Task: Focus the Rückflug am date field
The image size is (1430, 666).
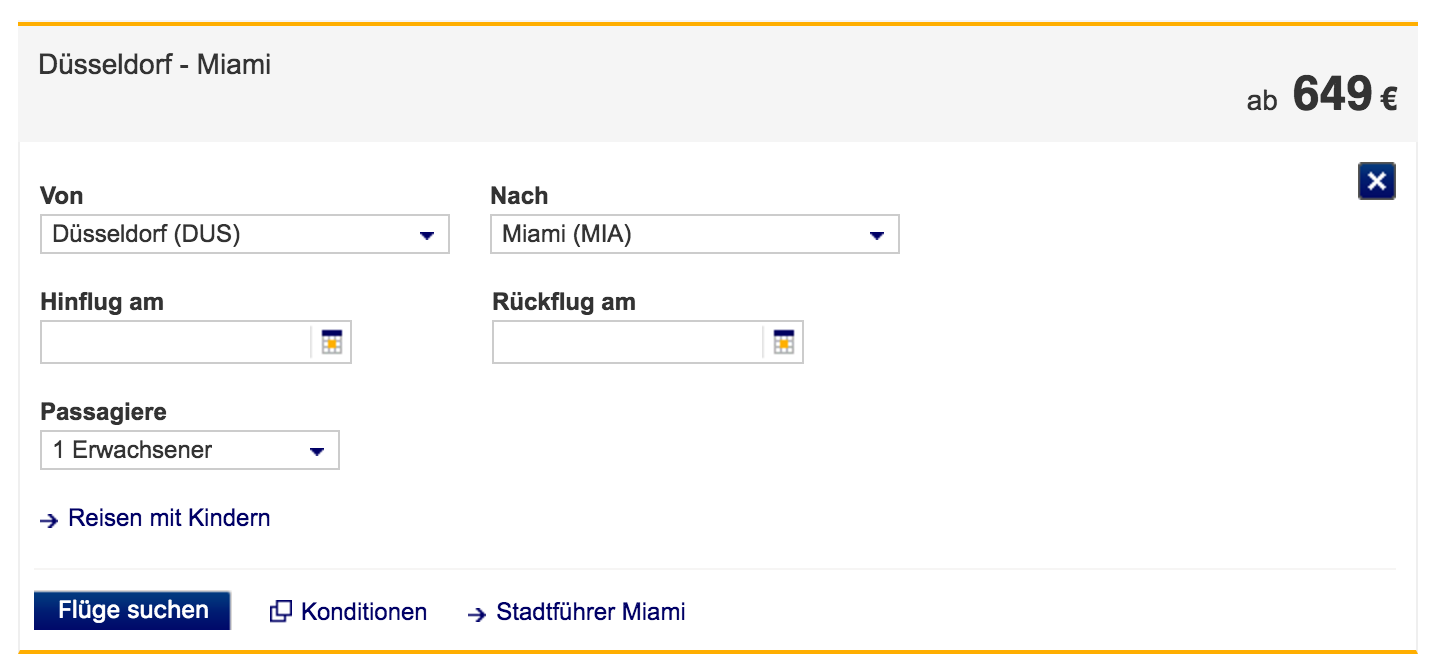Action: click(628, 343)
